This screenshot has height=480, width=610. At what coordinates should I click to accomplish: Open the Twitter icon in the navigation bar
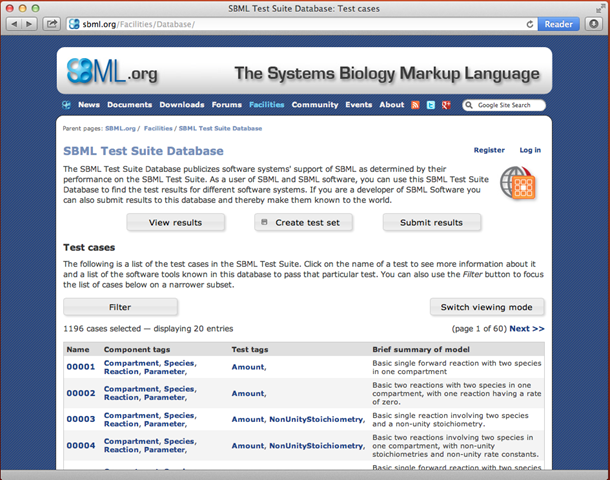431,105
